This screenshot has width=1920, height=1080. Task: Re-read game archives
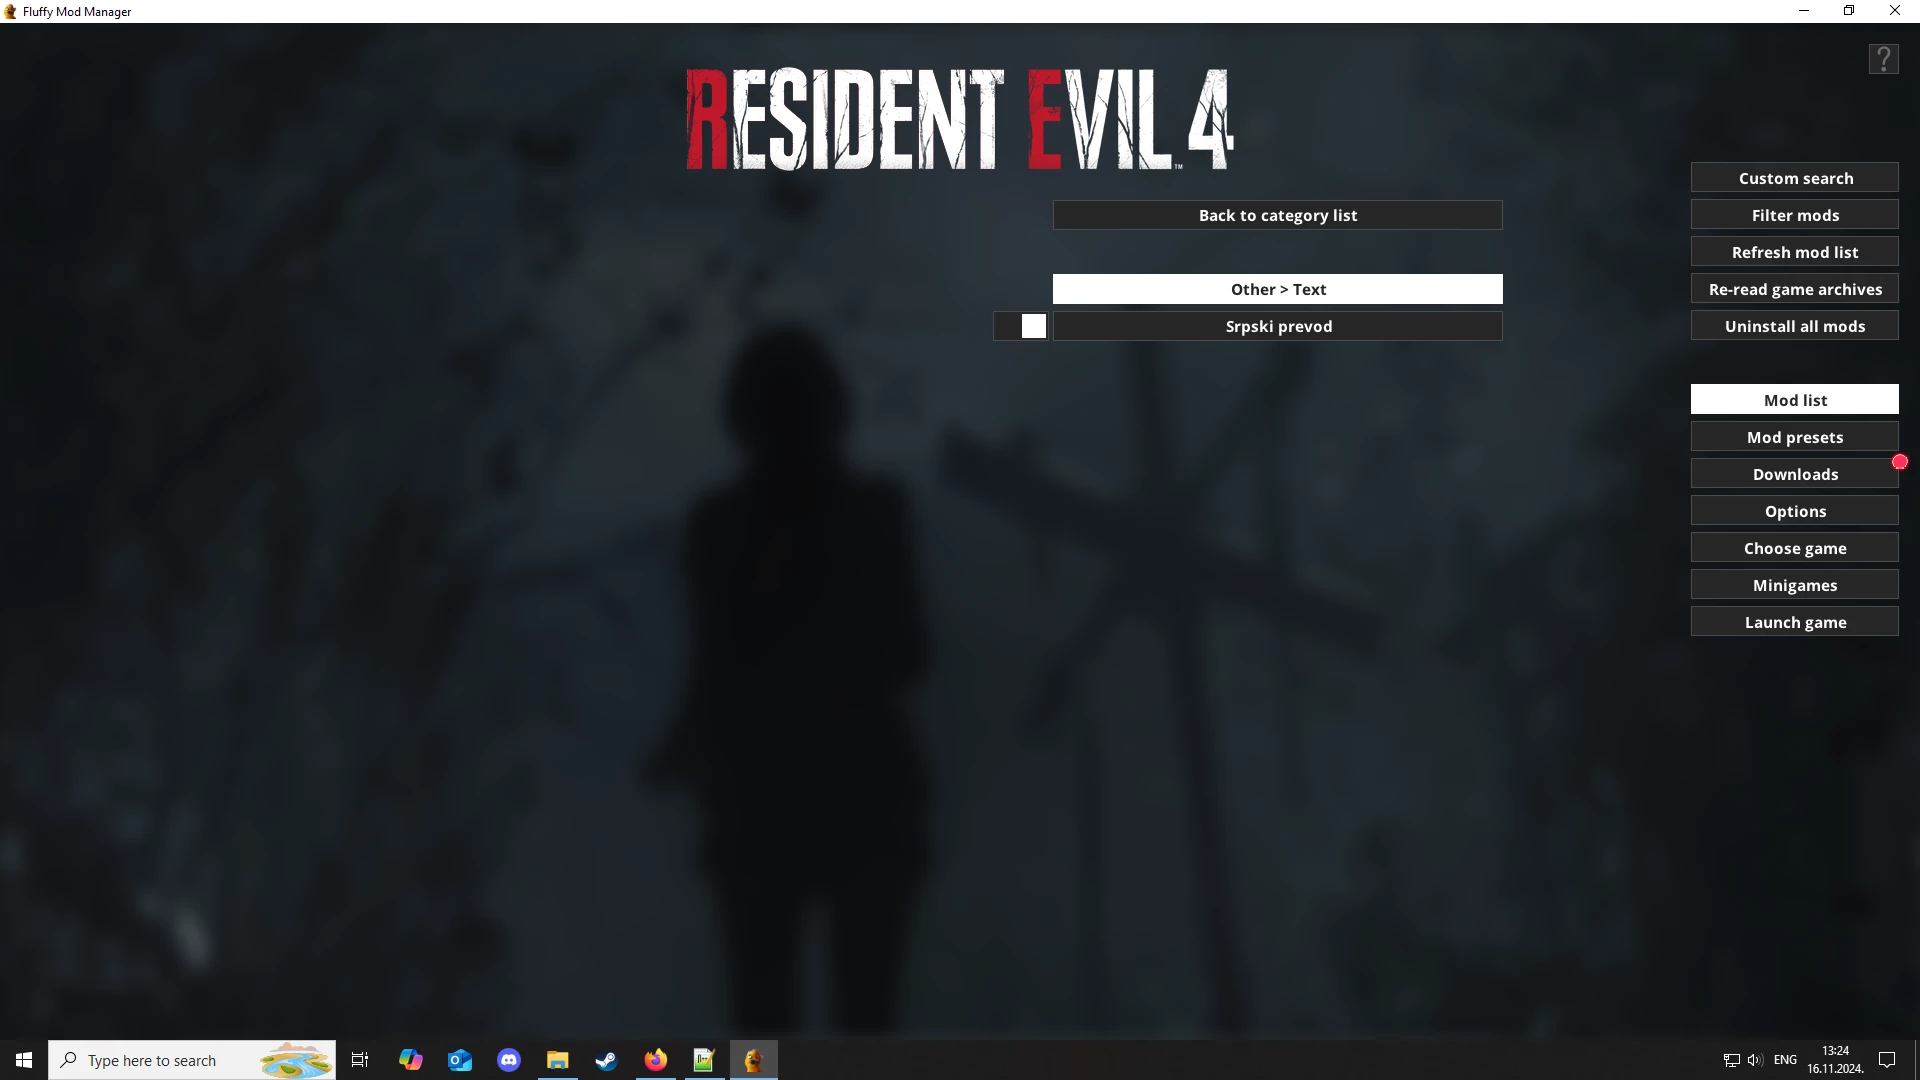[1794, 289]
